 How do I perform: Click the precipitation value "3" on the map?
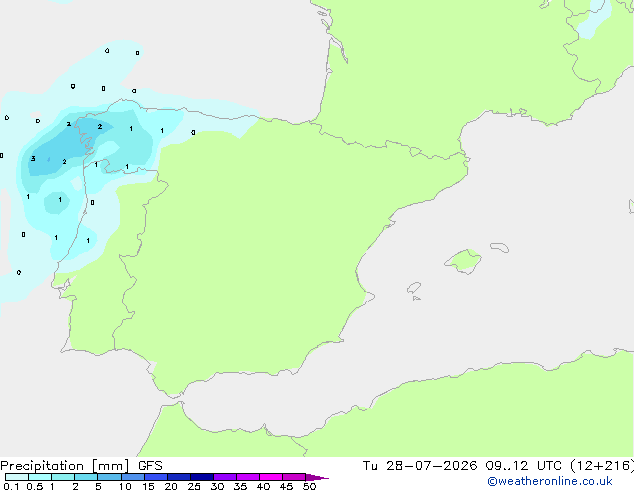pyautogui.click(x=33, y=158)
